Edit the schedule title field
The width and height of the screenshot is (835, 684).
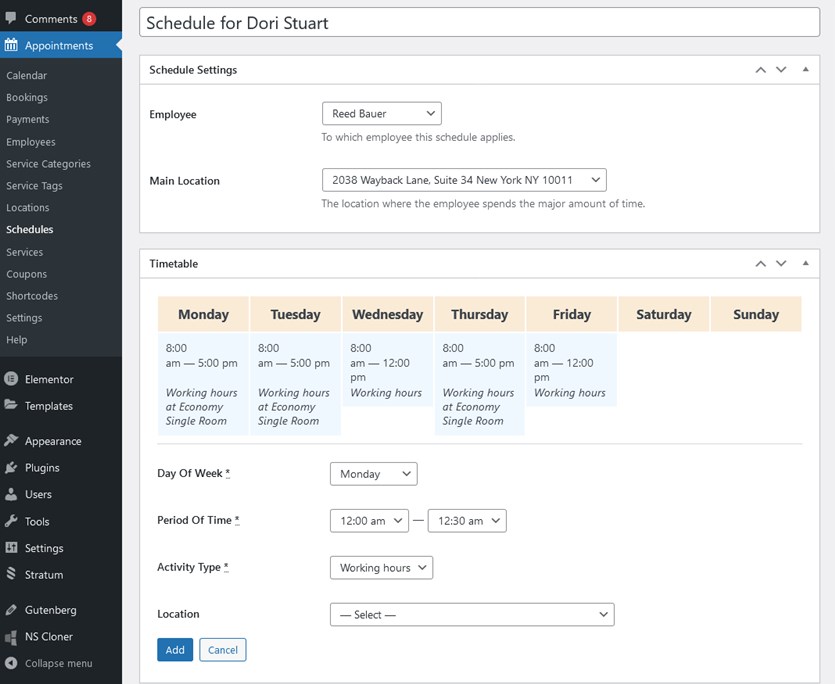pyautogui.click(x=479, y=22)
